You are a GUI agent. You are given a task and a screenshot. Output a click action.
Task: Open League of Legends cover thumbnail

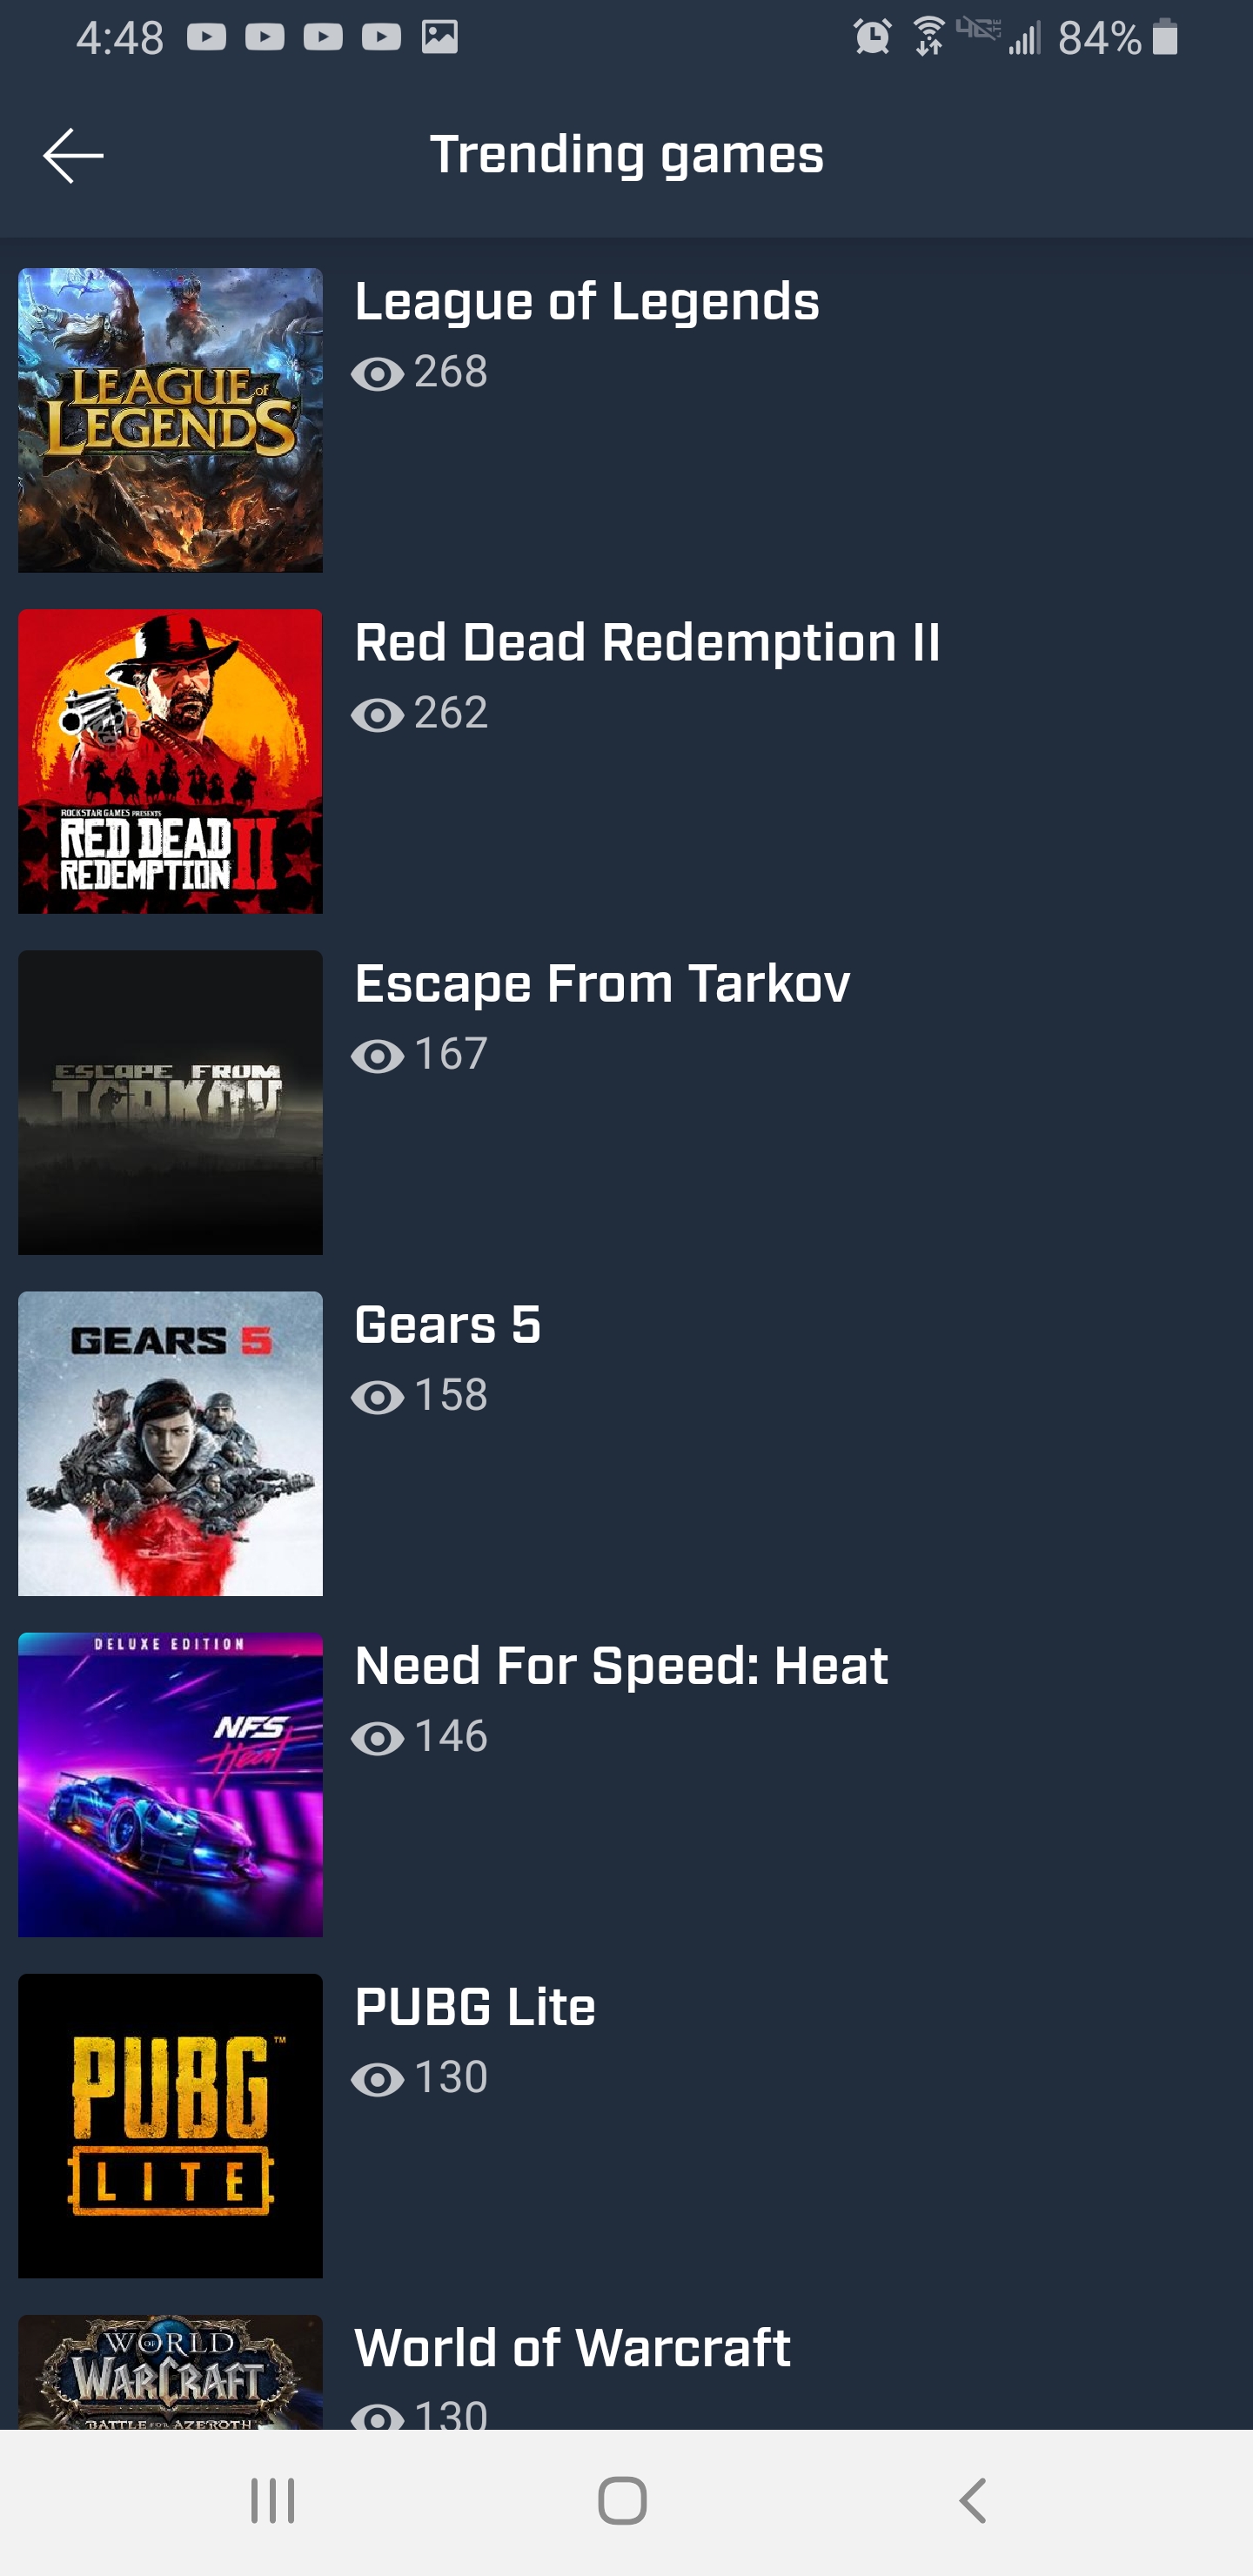click(170, 420)
